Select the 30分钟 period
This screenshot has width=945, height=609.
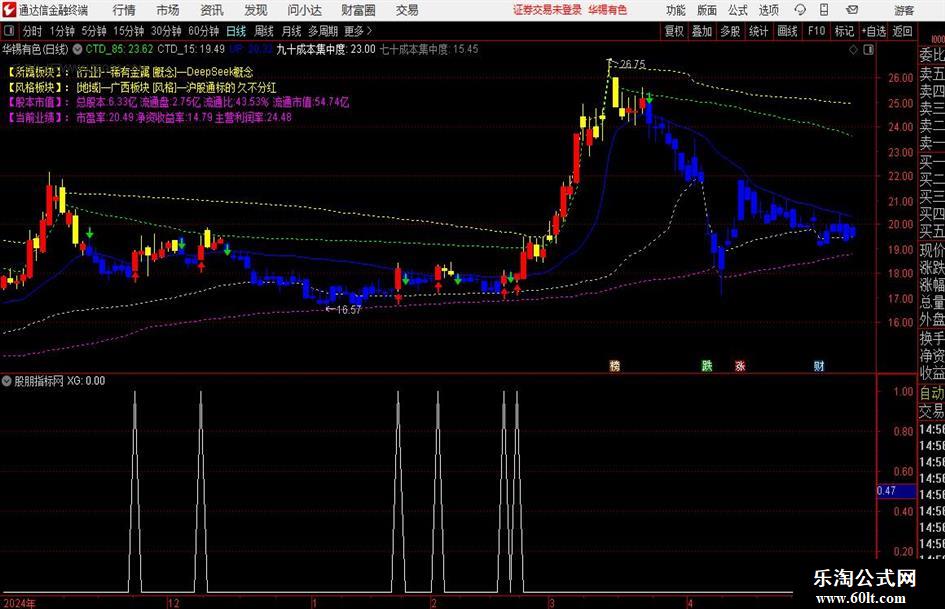(x=166, y=31)
